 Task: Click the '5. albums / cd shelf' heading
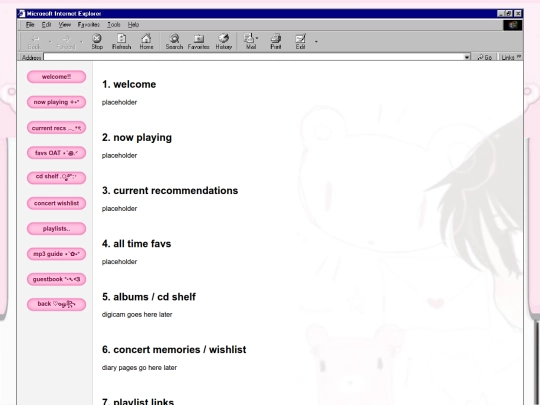click(x=149, y=297)
